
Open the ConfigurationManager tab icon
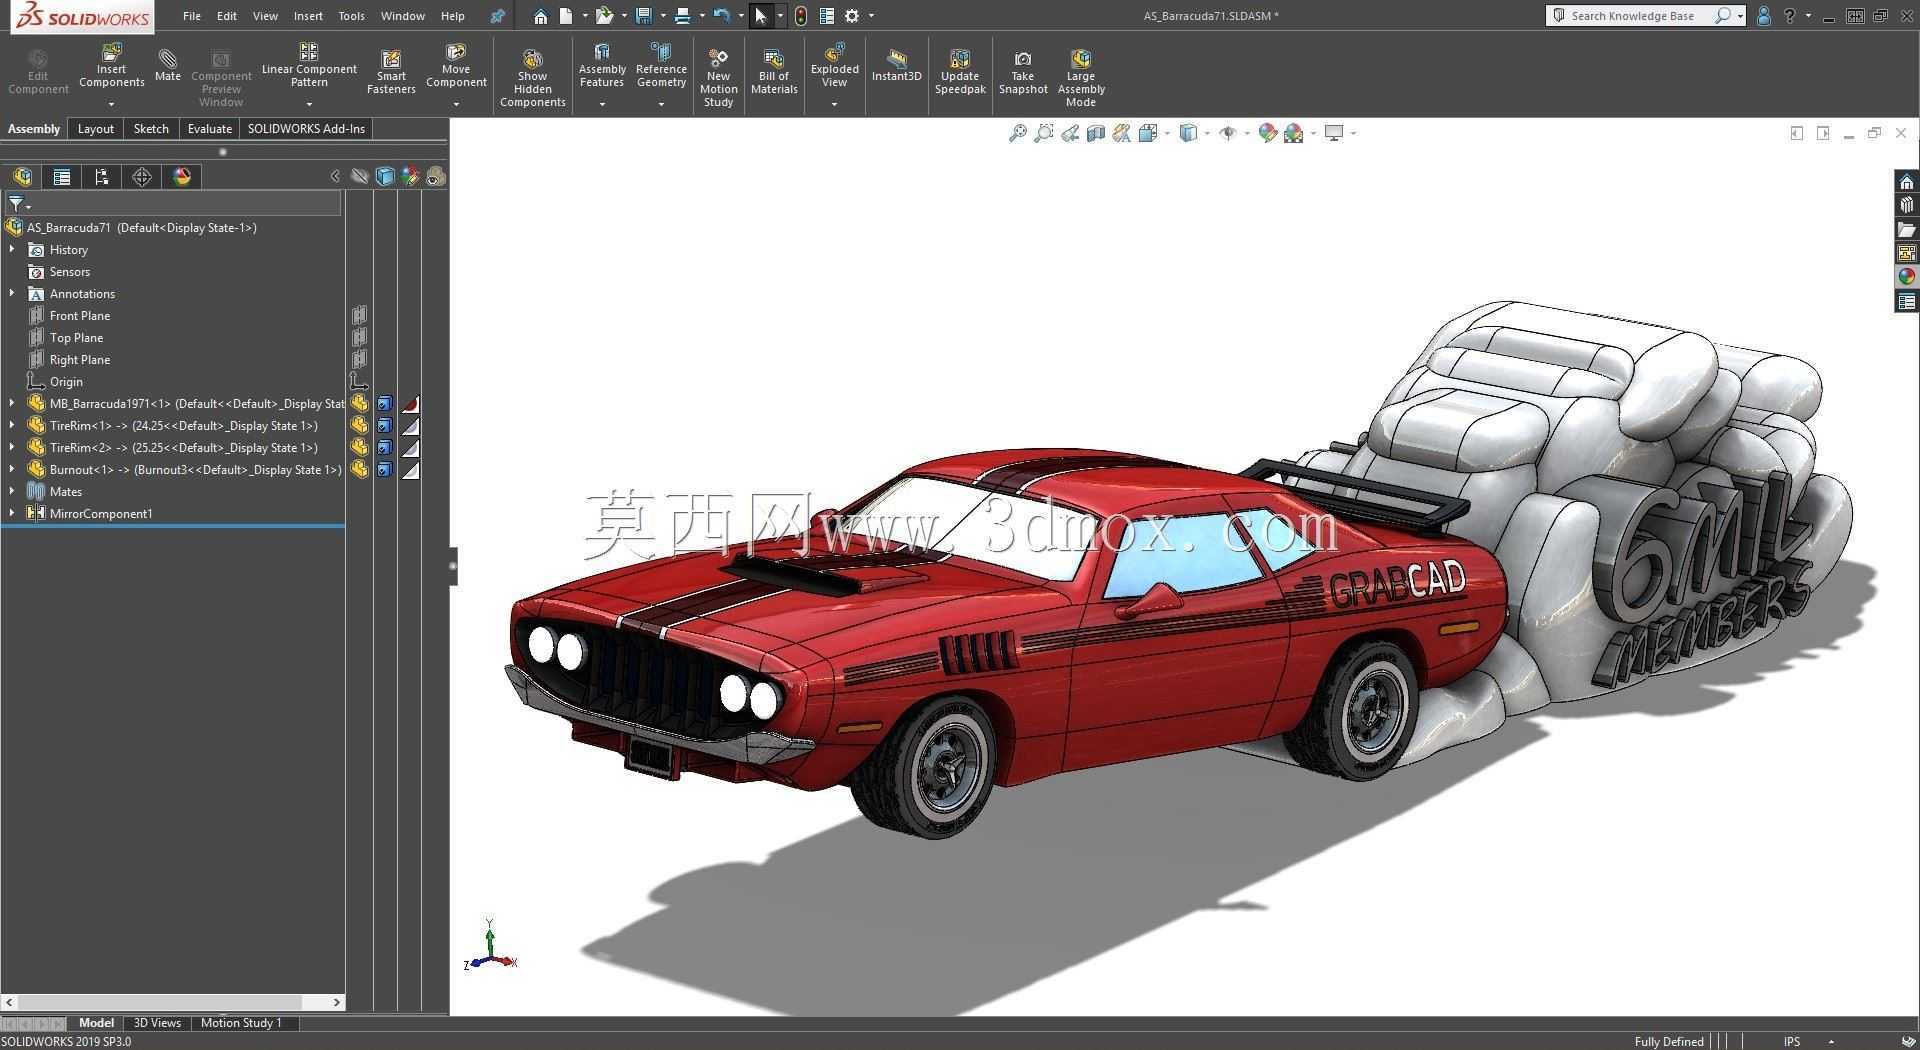102,177
